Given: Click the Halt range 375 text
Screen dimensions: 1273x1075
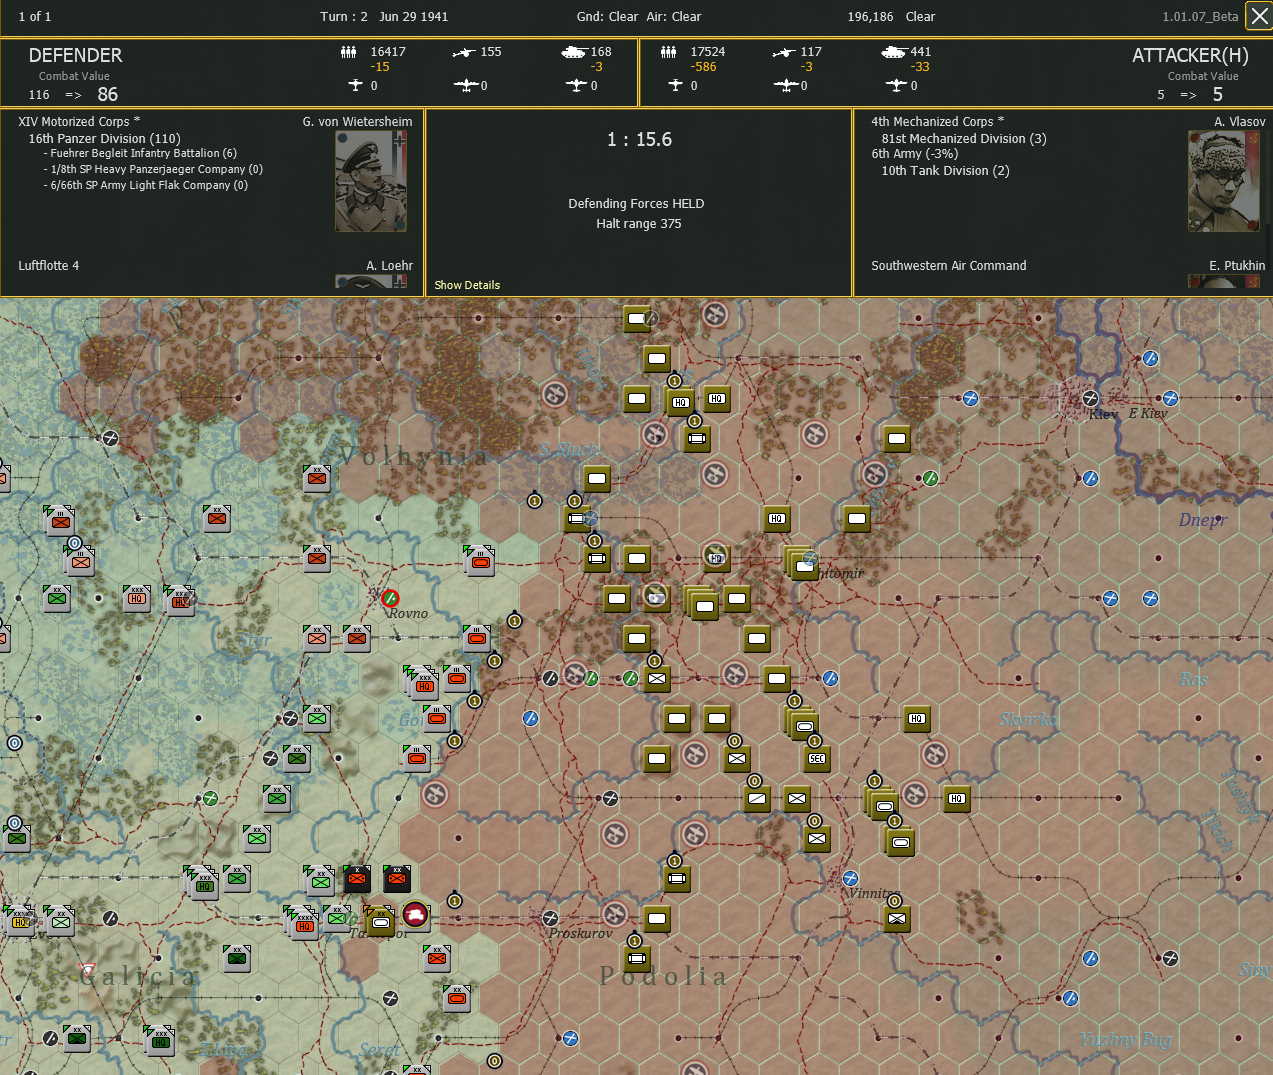Looking at the screenshot, I should point(639,224).
